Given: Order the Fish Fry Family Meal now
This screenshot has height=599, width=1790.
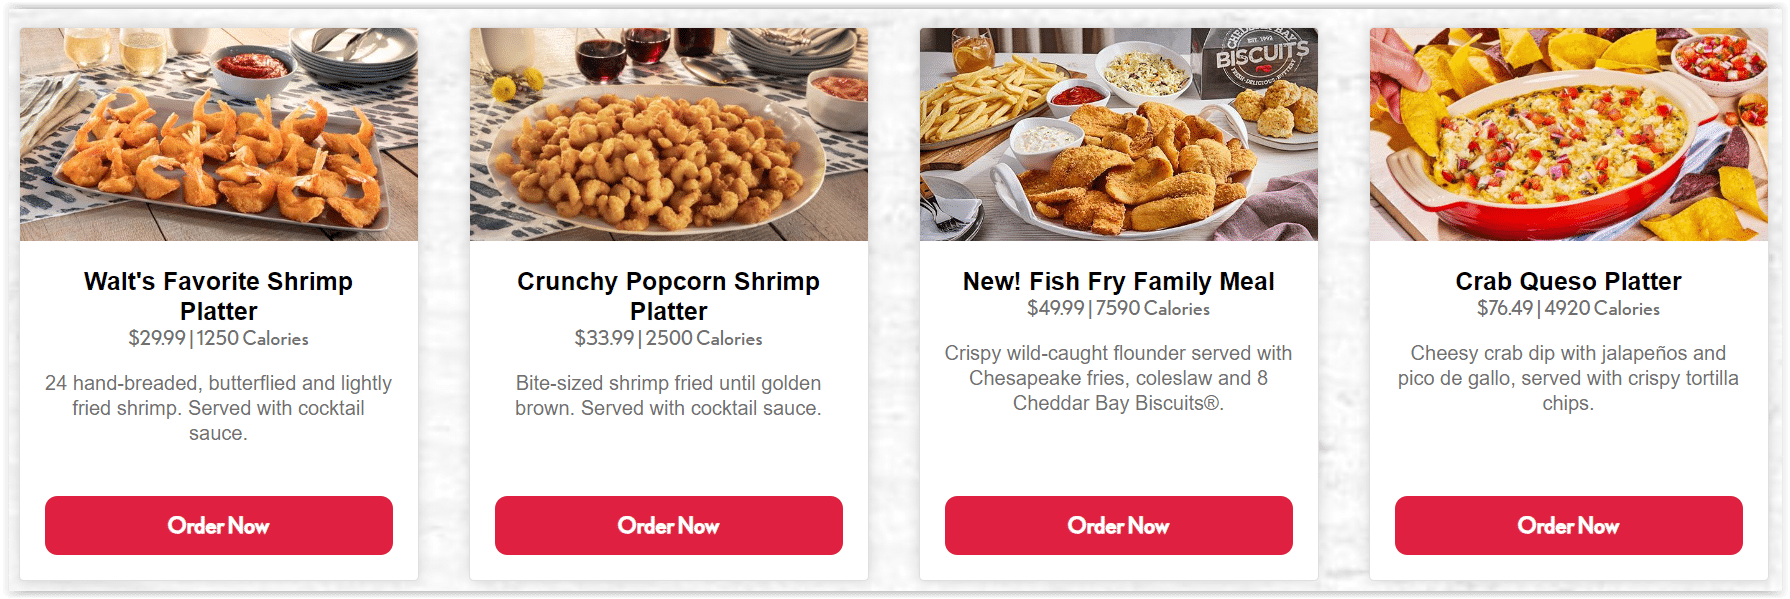Looking at the screenshot, I should click(x=1118, y=525).
